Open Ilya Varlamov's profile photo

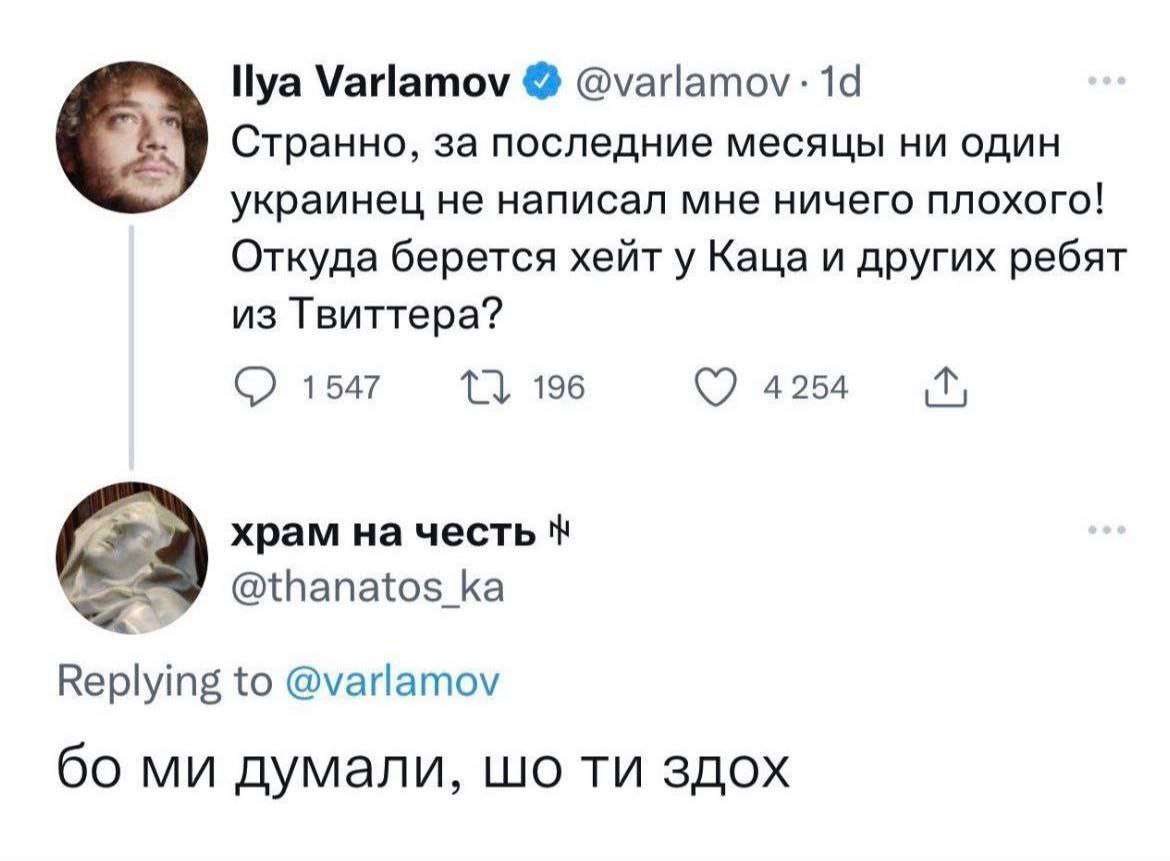coord(132,138)
